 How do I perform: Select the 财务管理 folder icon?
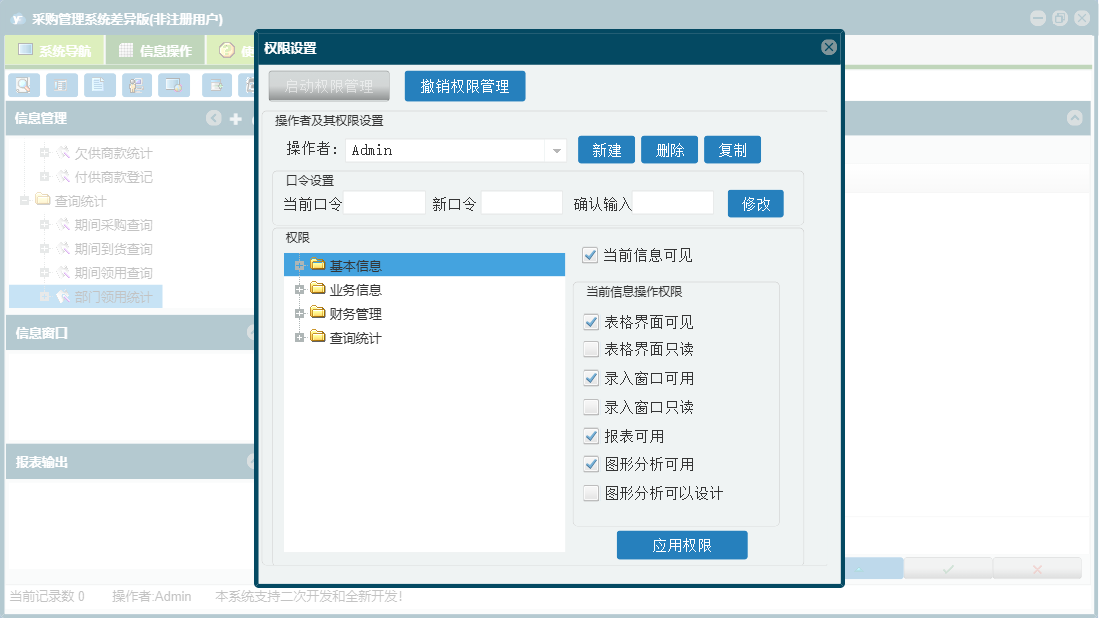[x=318, y=313]
